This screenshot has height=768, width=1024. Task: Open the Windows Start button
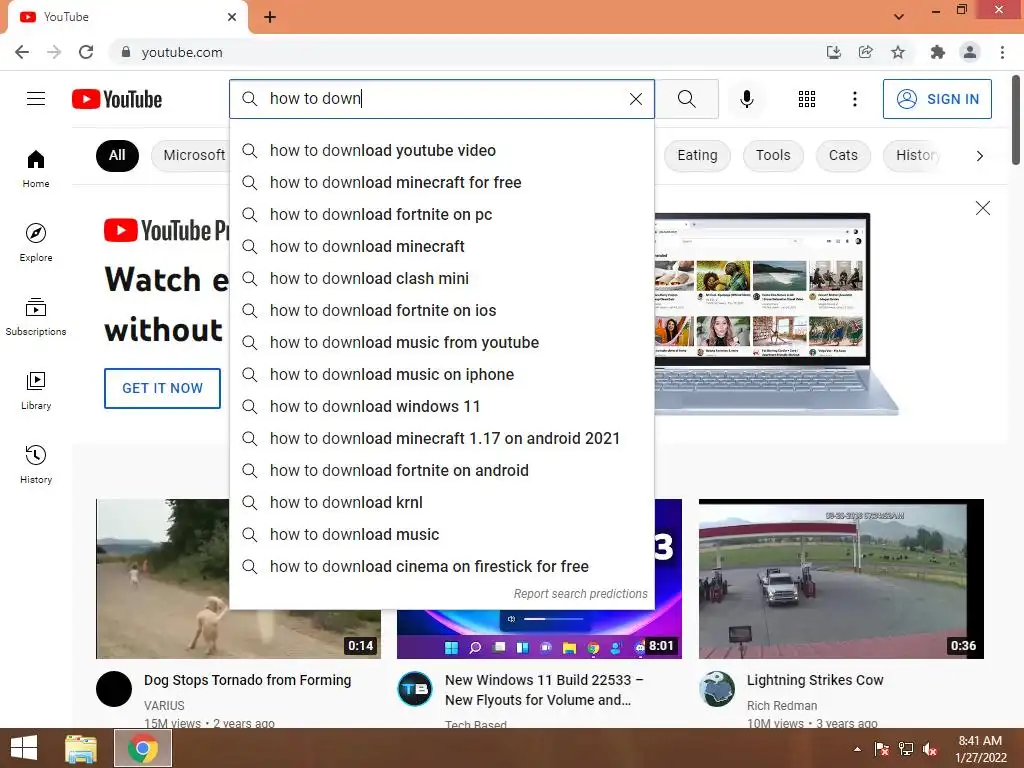point(24,748)
